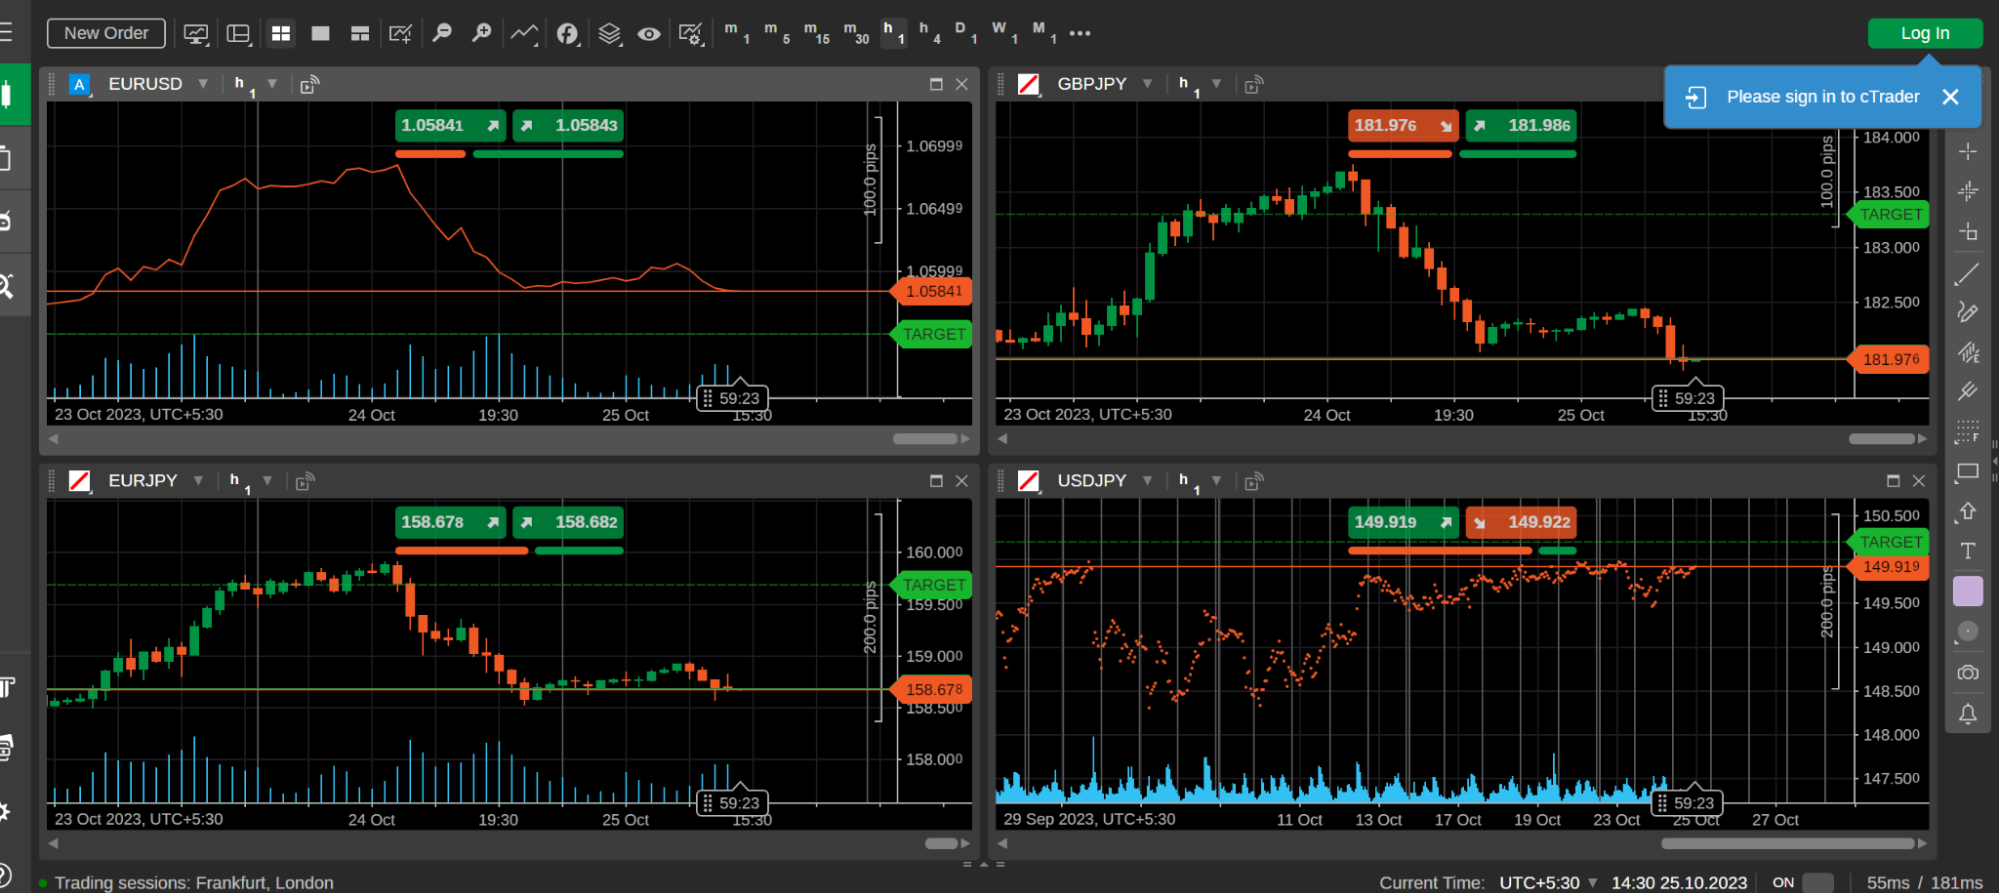Image resolution: width=1999 pixels, height=894 pixels.
Task: Open chart settings gear icon
Action: [691, 34]
